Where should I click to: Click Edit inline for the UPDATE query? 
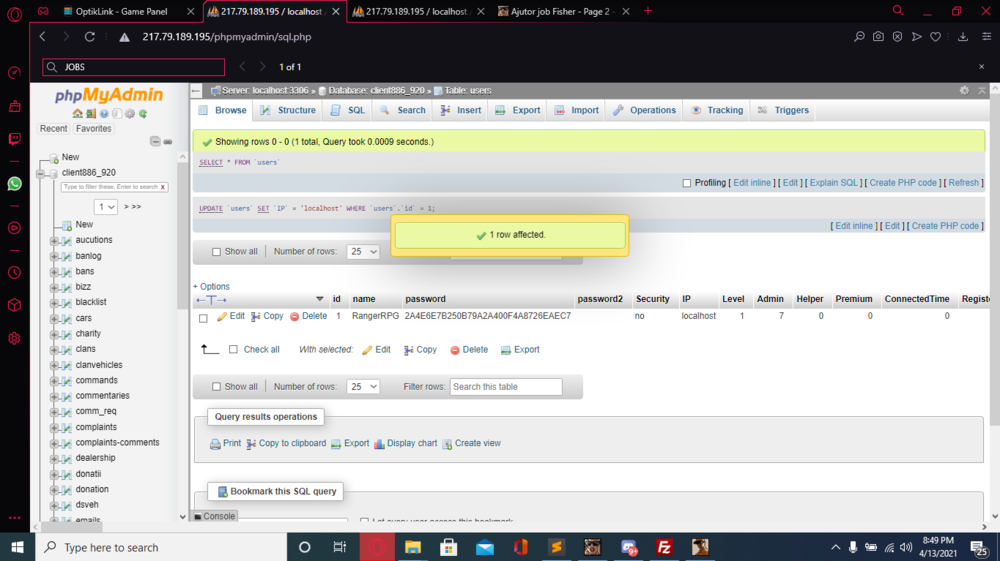(x=854, y=226)
